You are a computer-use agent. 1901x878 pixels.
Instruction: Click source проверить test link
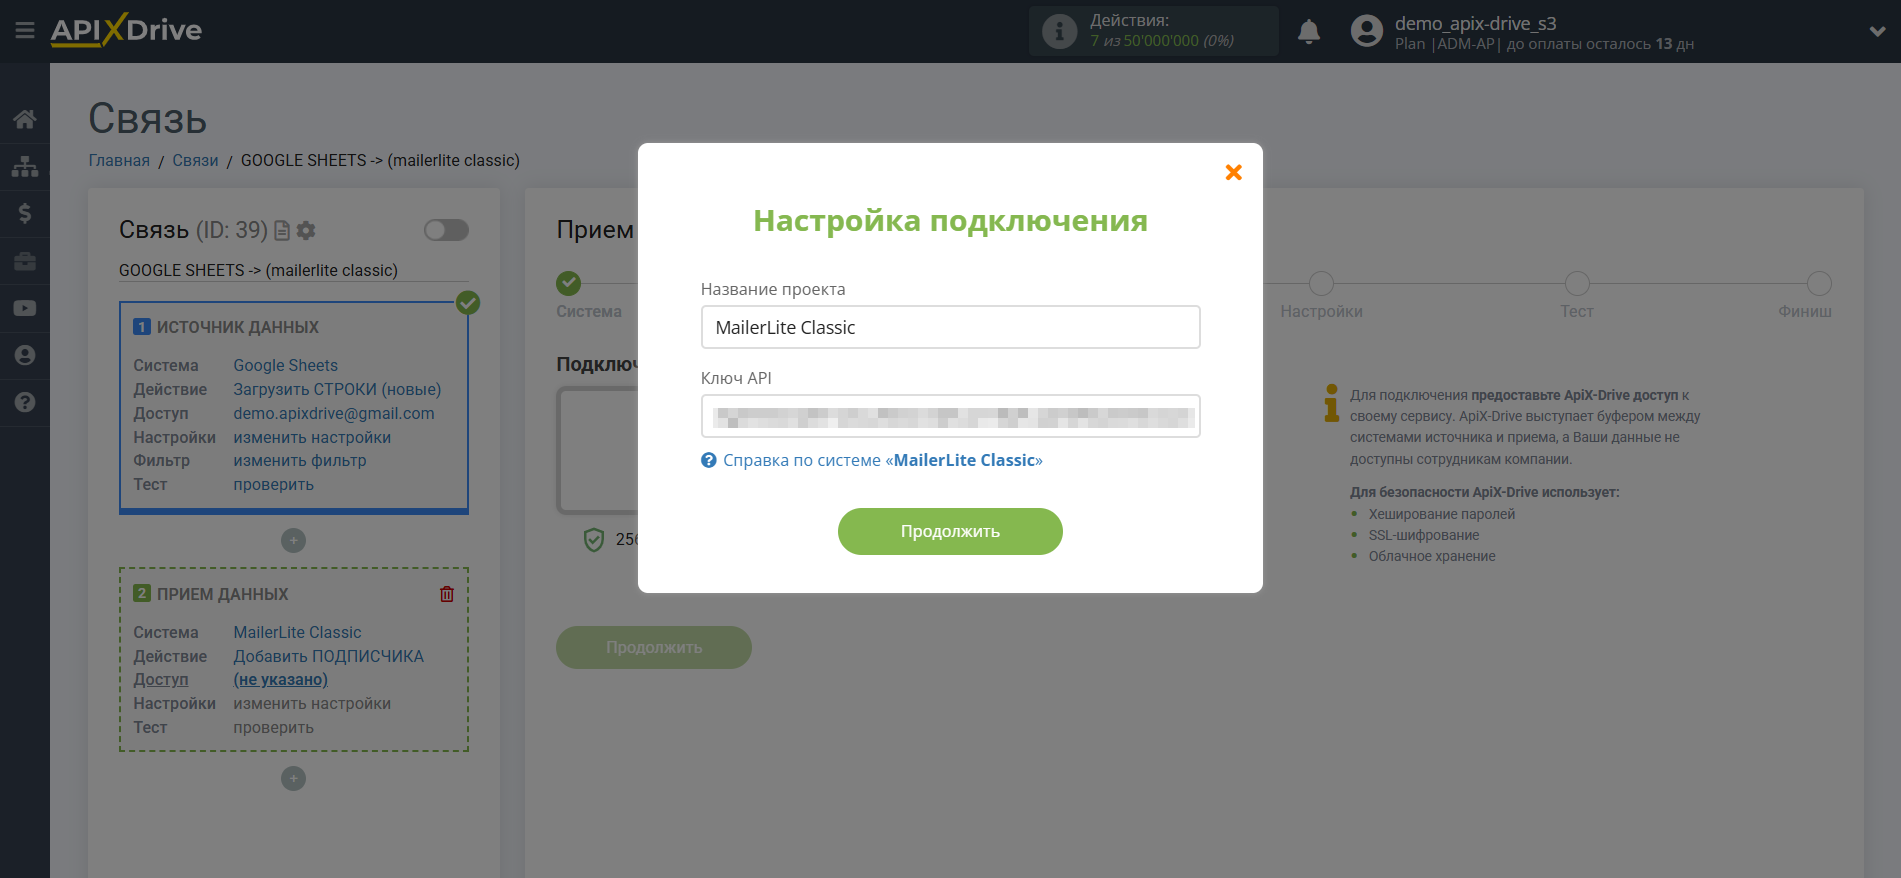click(273, 484)
